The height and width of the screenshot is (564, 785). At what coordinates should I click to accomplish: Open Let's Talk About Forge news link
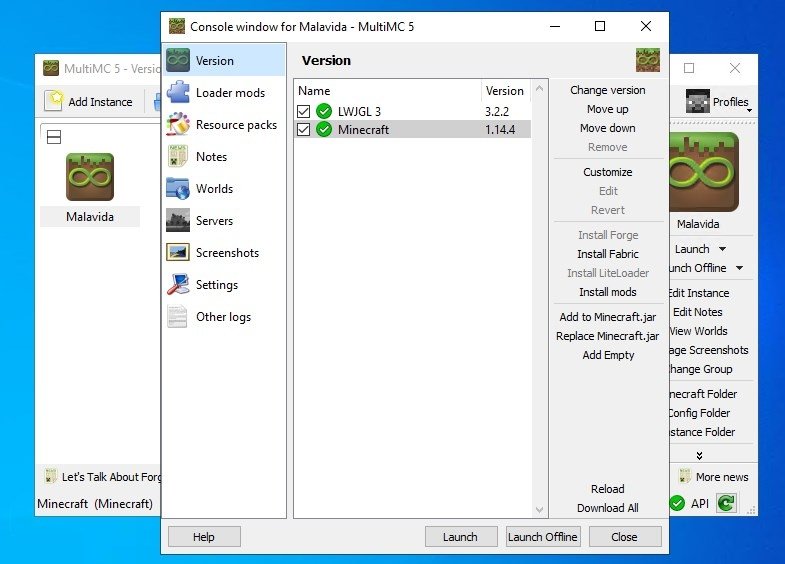pos(103,477)
